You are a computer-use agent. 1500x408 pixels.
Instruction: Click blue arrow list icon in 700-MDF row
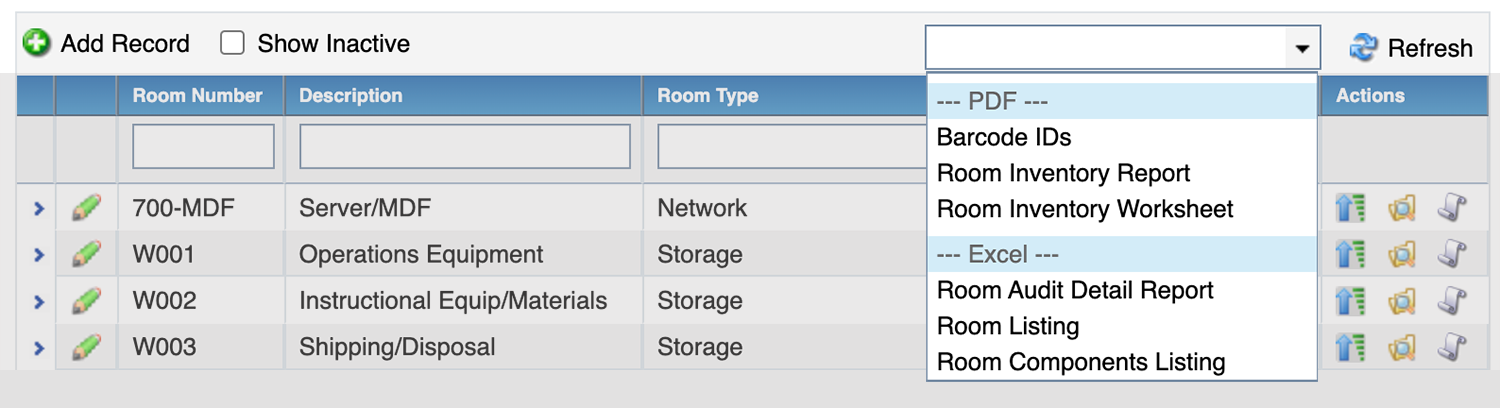coord(1350,208)
